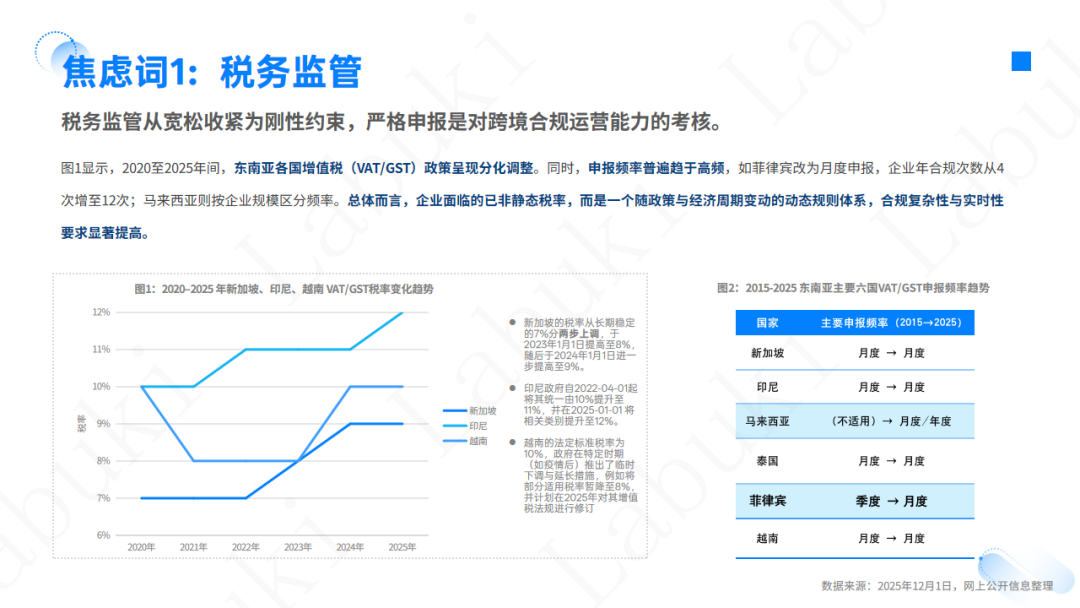
Task: Click the bold phrase 东南亚各国增值税（VAT/GST）政策呈现分化调整
Action: click(x=384, y=168)
